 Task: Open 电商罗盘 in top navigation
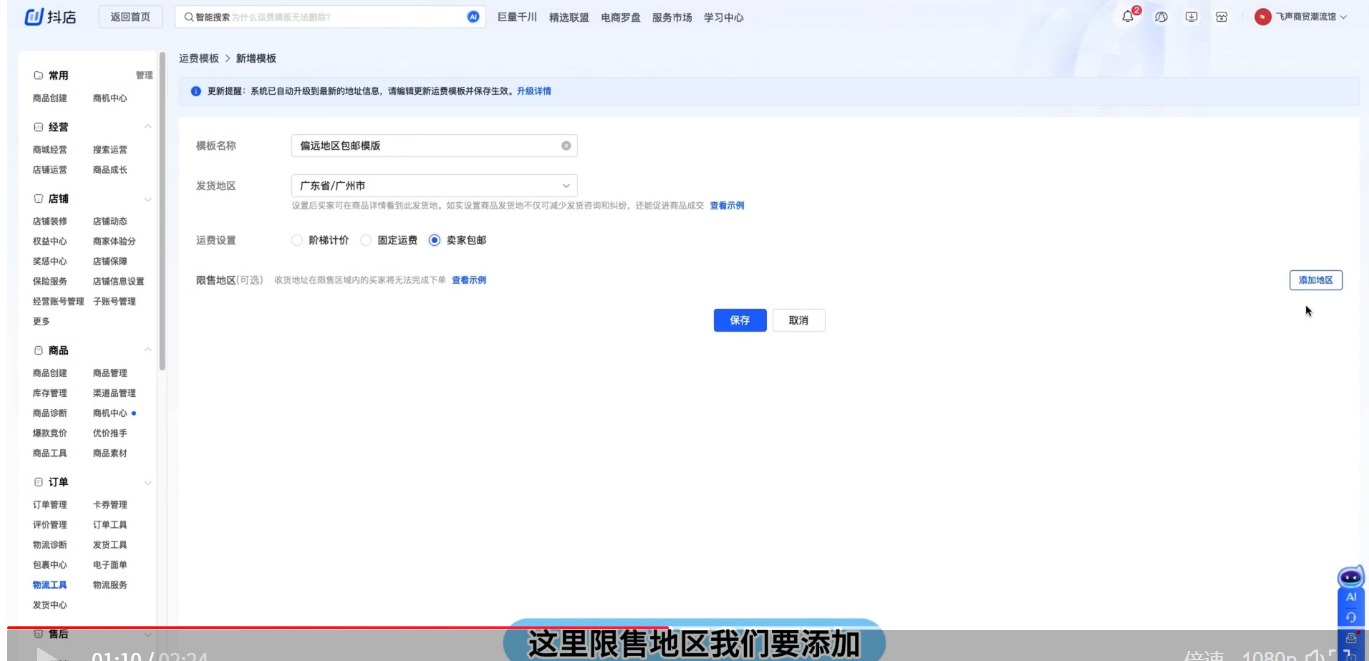point(621,18)
